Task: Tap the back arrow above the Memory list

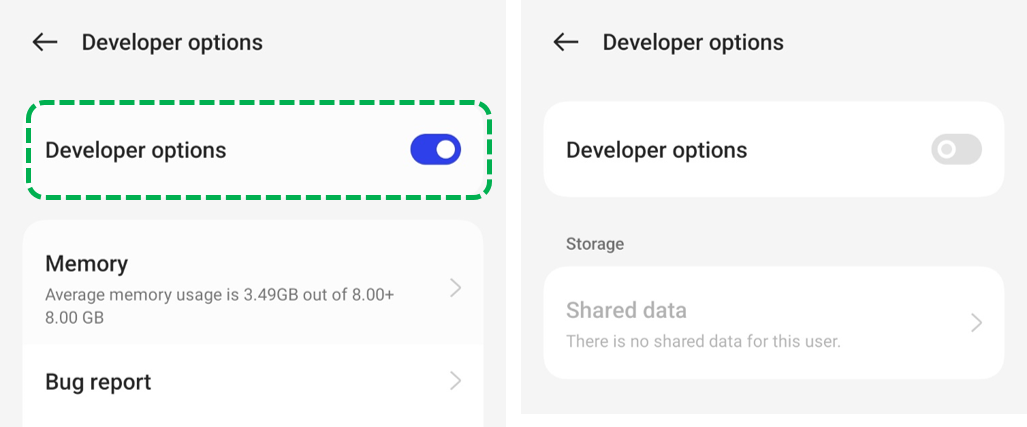Action: click(x=45, y=43)
